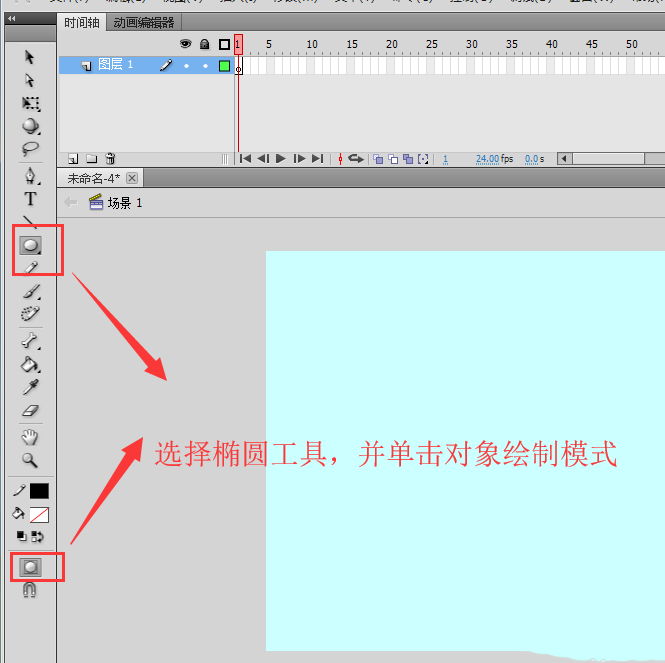Toggle Edit Multiple Frames
Image resolution: width=665 pixels, height=663 pixels.
point(408,159)
